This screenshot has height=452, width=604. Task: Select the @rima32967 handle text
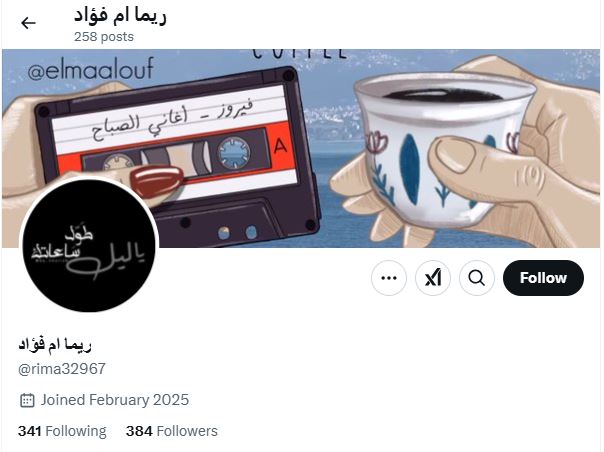click(62, 369)
